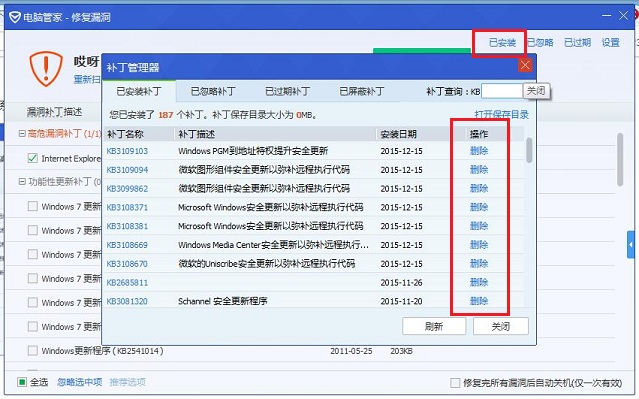639x399 pixels.
Task: Delete patch KB3108669
Action: pos(479,245)
